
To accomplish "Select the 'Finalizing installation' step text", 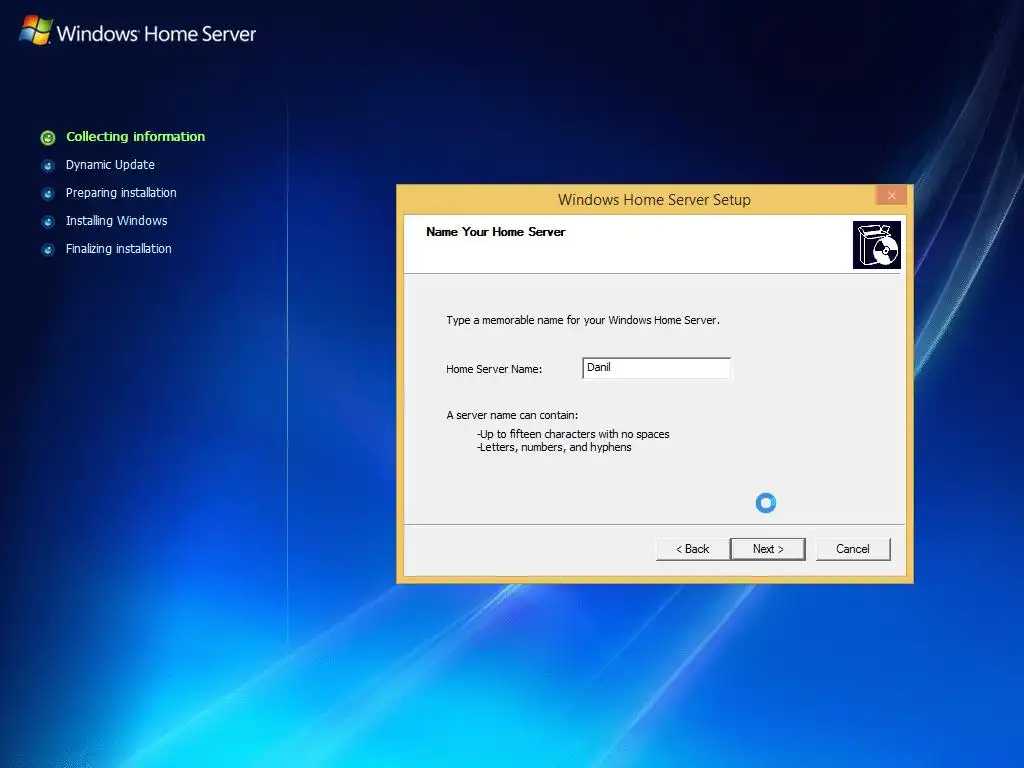I will point(119,249).
